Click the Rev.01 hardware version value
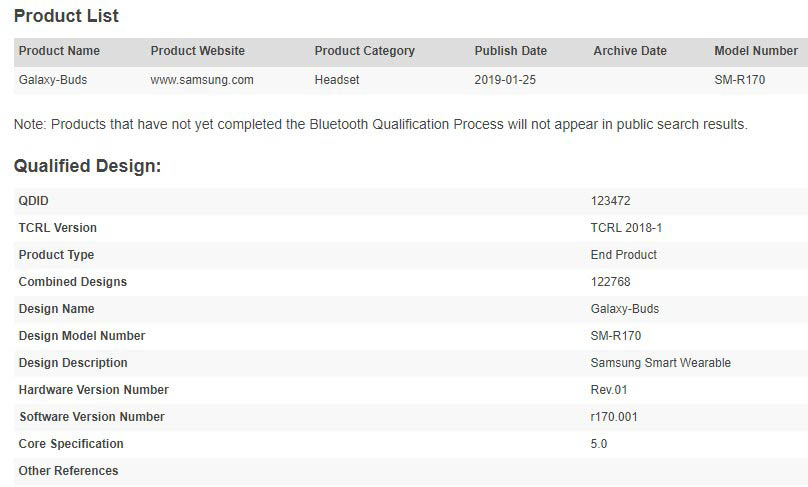 (x=609, y=390)
